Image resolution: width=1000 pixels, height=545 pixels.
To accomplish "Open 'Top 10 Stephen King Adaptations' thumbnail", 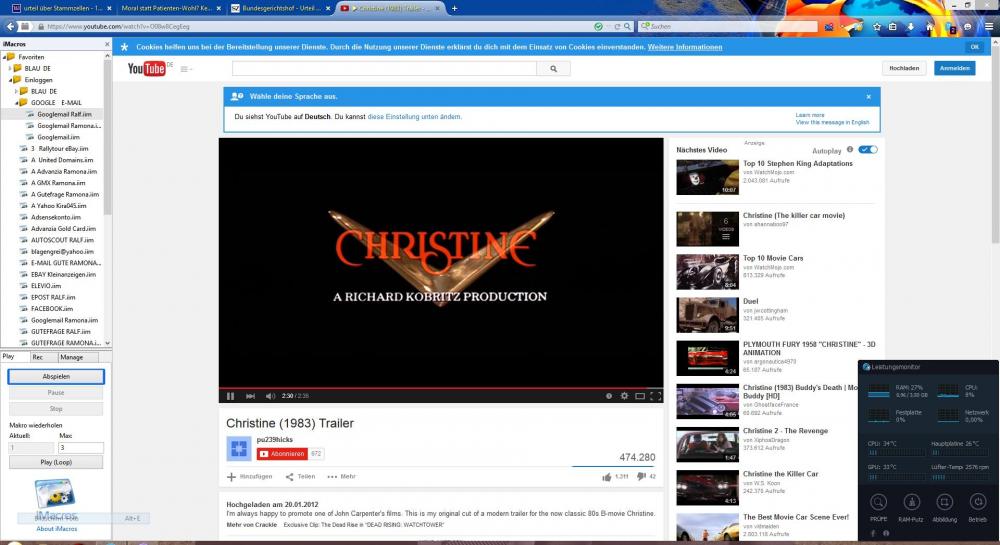I will pyautogui.click(x=707, y=177).
